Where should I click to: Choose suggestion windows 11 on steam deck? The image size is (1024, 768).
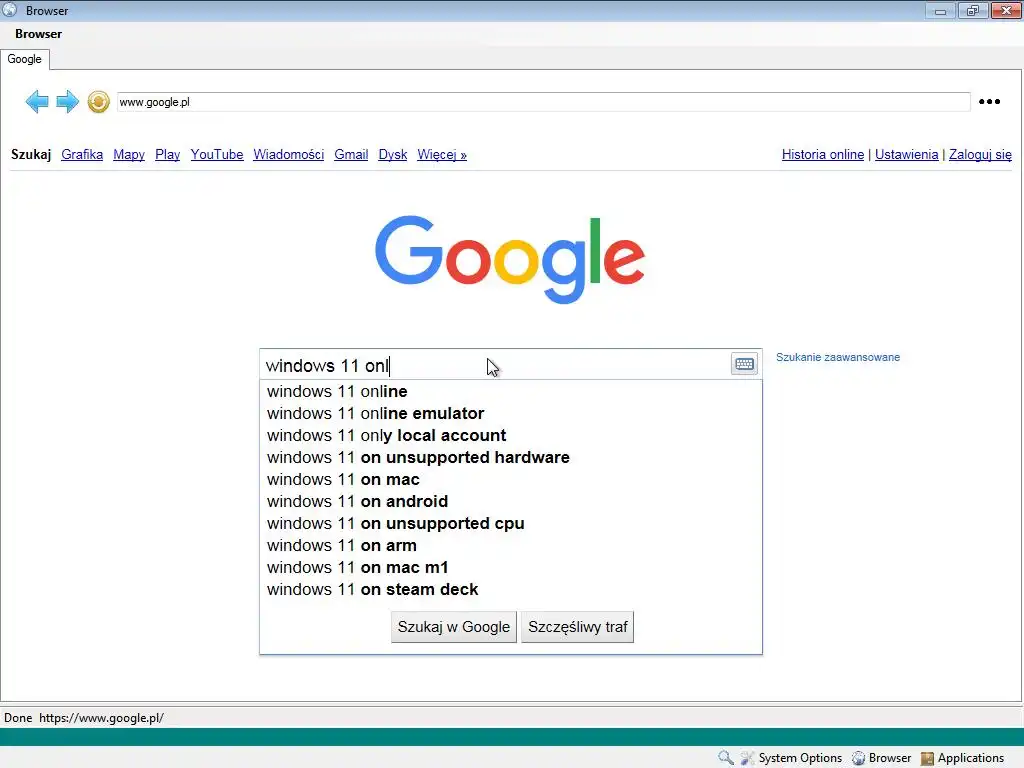(x=511, y=590)
